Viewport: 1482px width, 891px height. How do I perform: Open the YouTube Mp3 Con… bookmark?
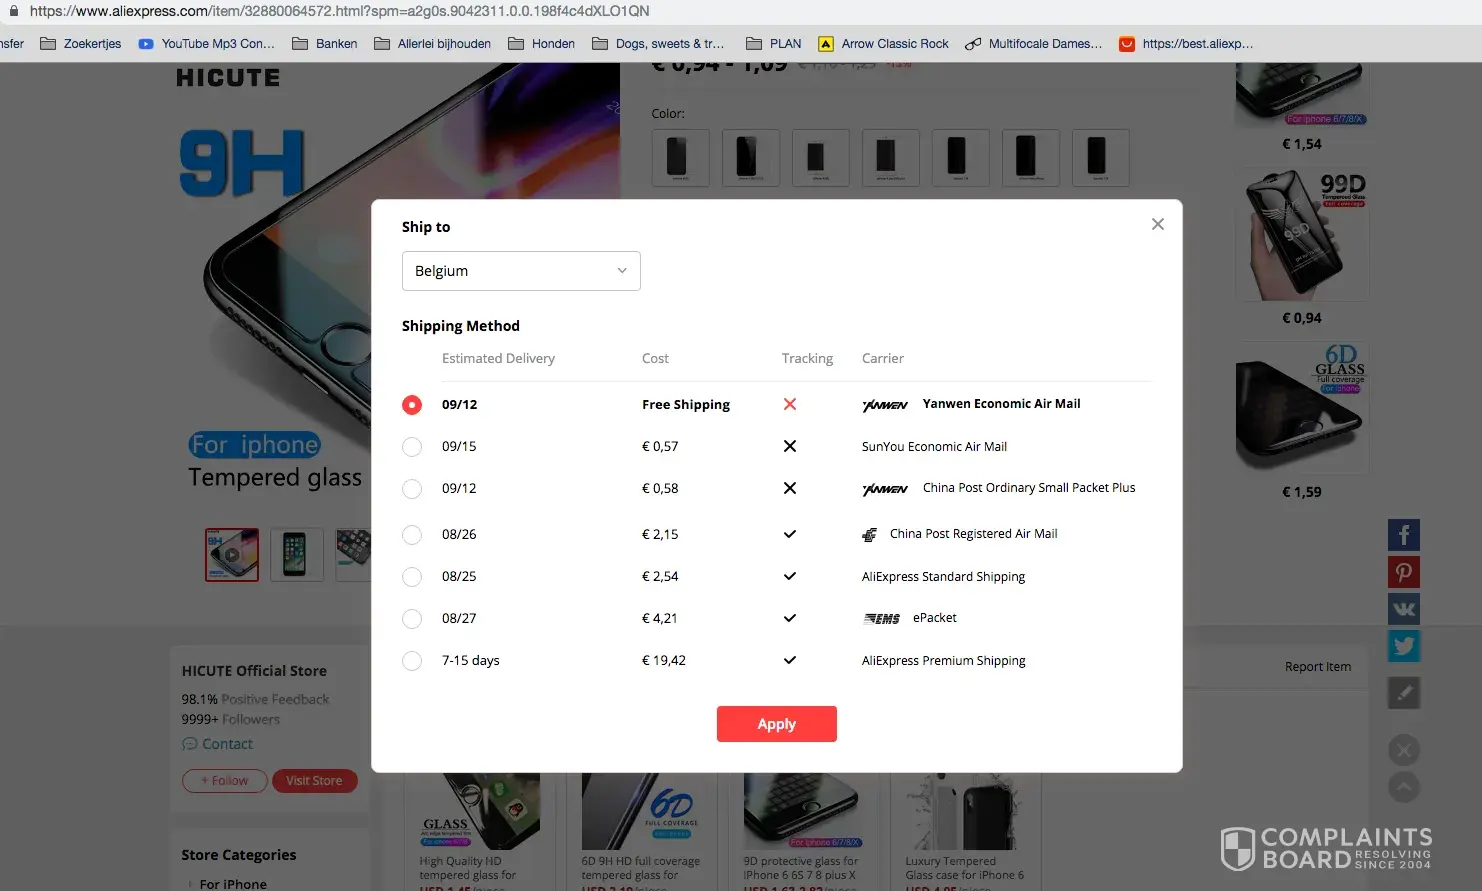(x=207, y=44)
